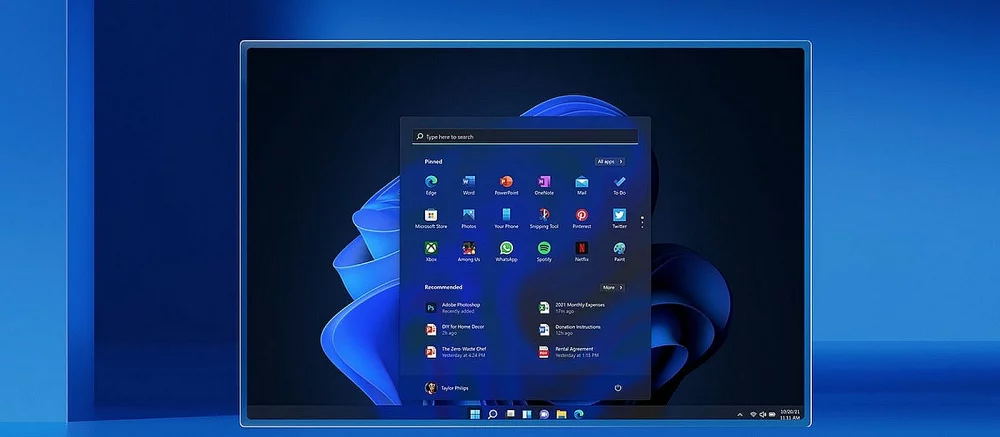The height and width of the screenshot is (437, 1000).
Task: Open Taylor Philips user account menu
Action: pos(447,388)
